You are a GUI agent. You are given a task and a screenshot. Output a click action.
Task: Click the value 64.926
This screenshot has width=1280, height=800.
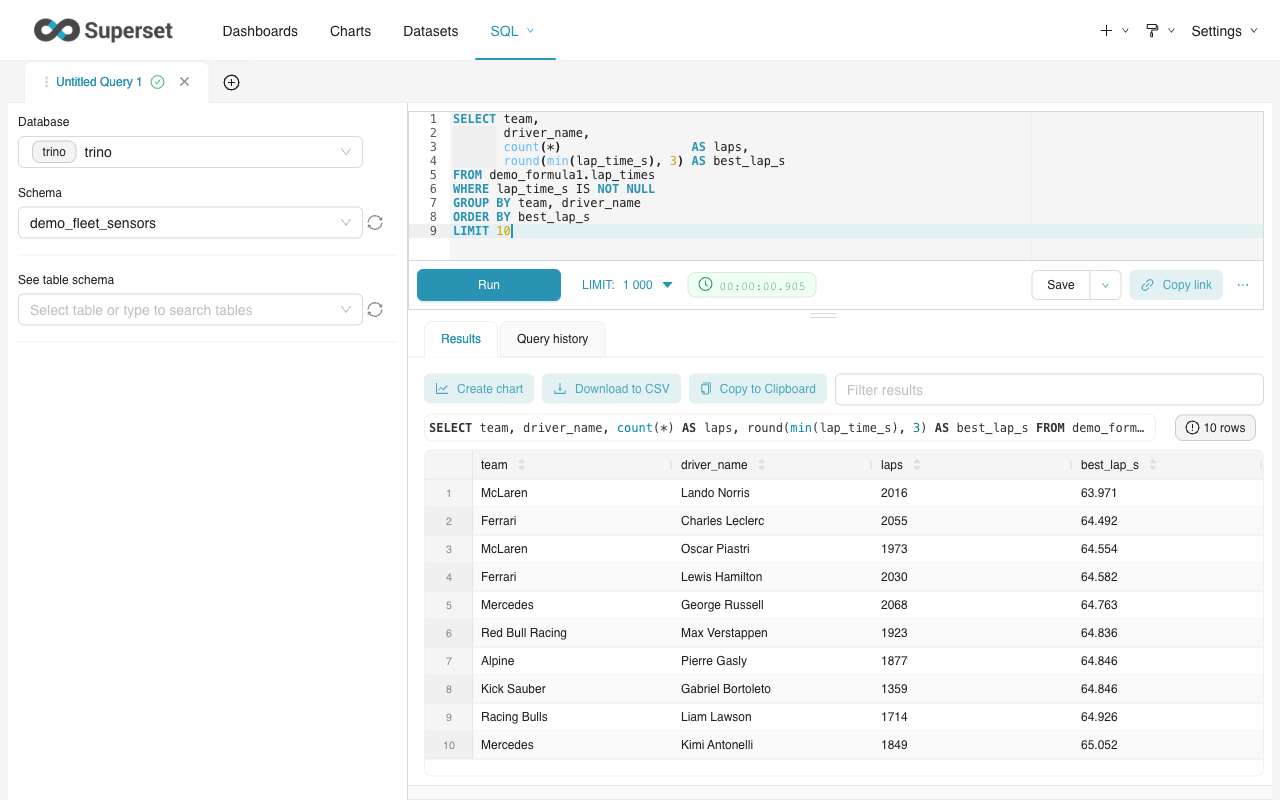tap(1099, 717)
